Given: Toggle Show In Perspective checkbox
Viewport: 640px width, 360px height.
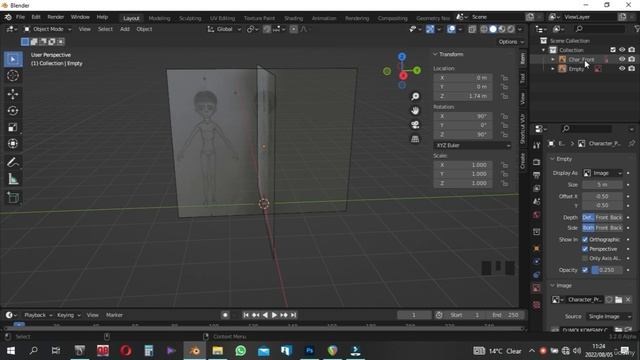Looking at the screenshot, I should [x=585, y=249].
